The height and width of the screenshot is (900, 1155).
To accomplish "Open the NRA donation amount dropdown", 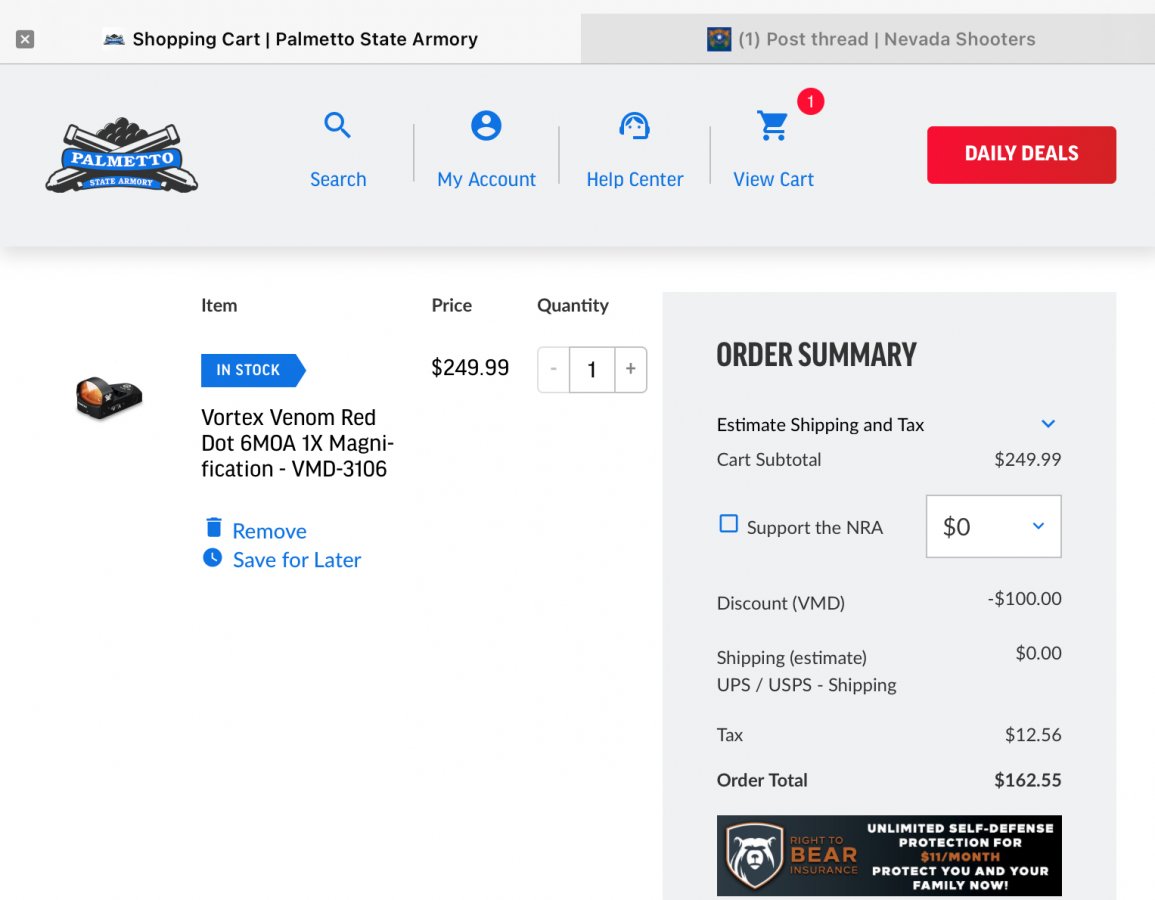I will (x=993, y=526).
